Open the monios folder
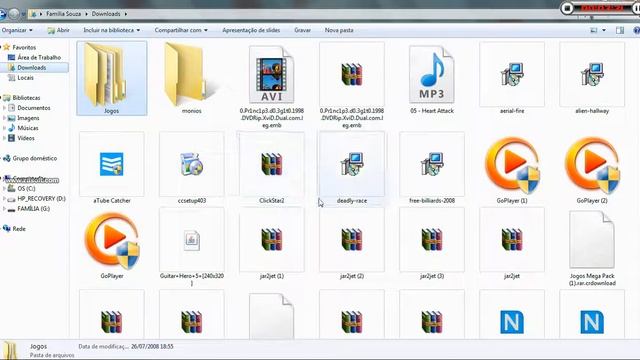 tap(185, 75)
